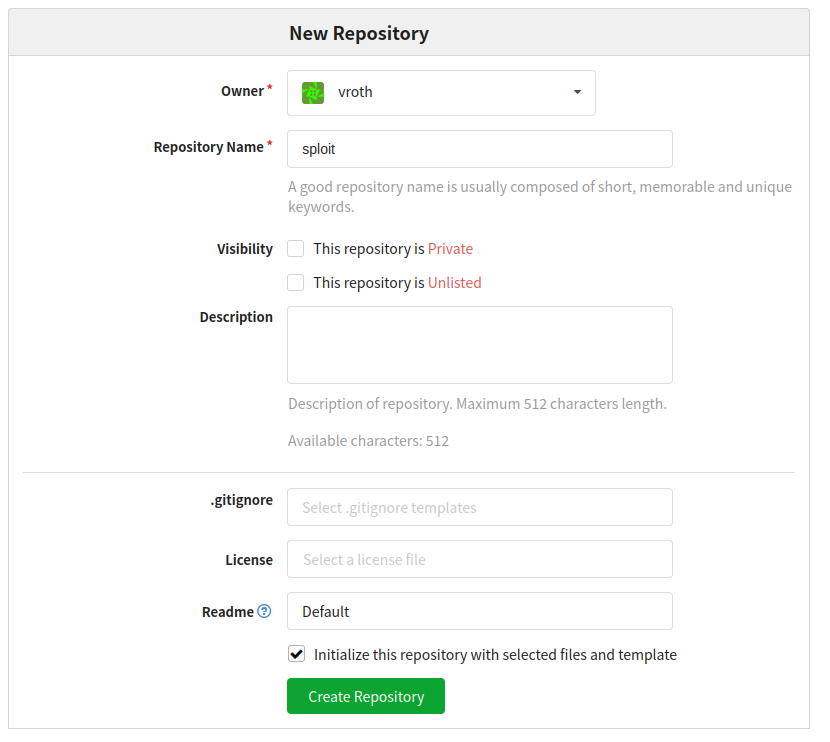Open the Readme help question-mark icon
The image size is (830, 742).
(x=264, y=611)
